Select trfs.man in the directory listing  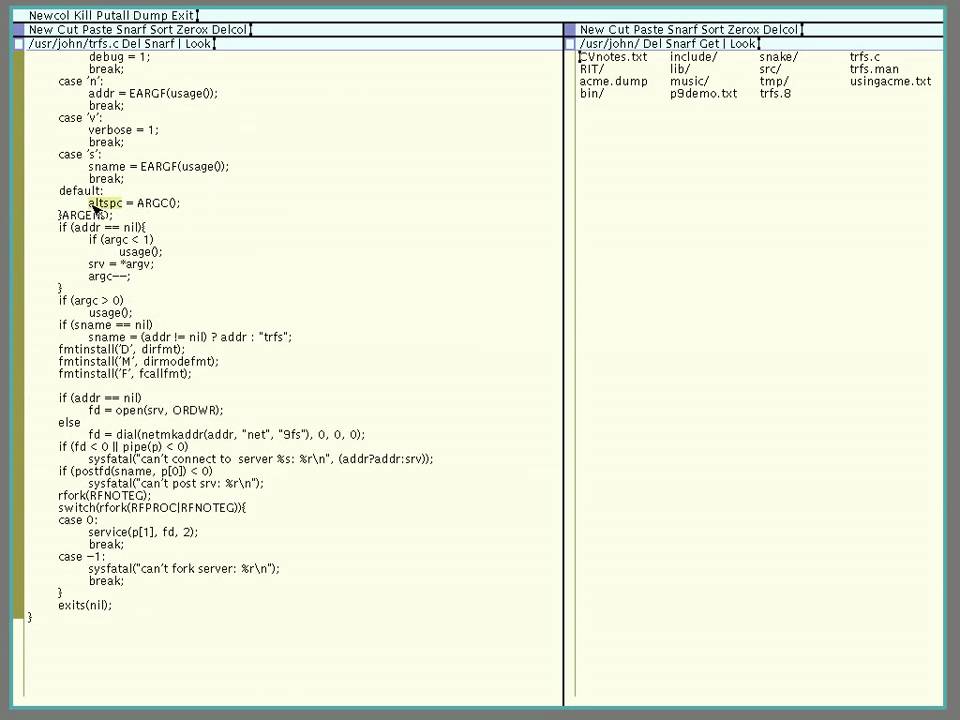coord(874,69)
